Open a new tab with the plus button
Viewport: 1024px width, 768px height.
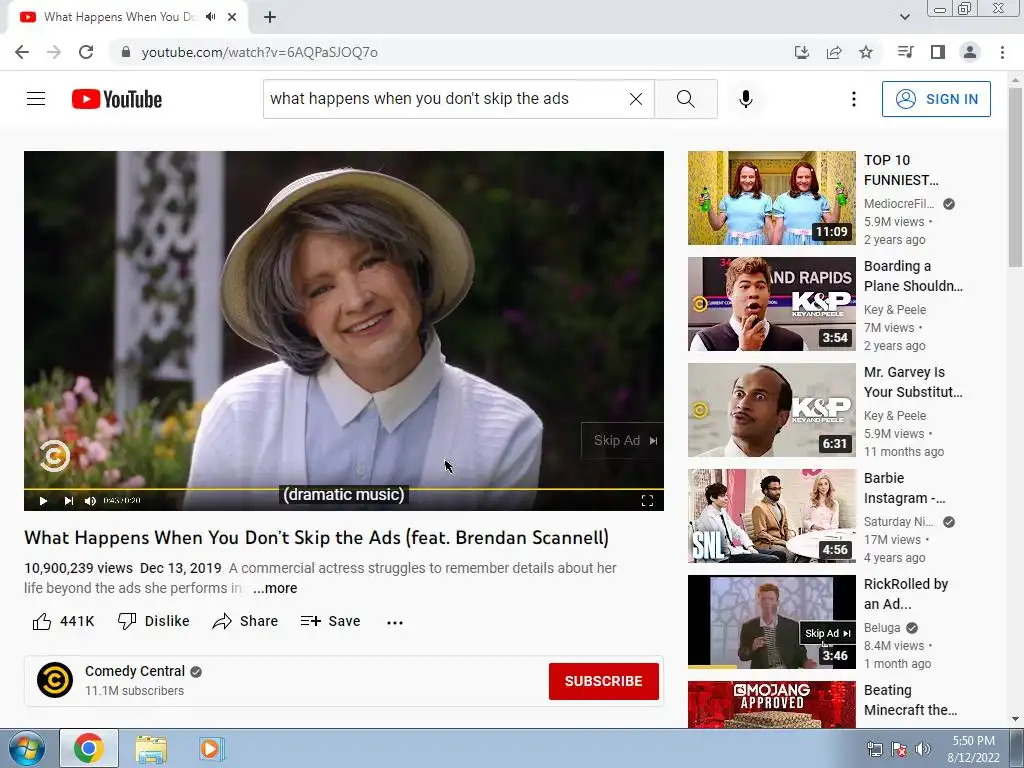click(x=270, y=17)
